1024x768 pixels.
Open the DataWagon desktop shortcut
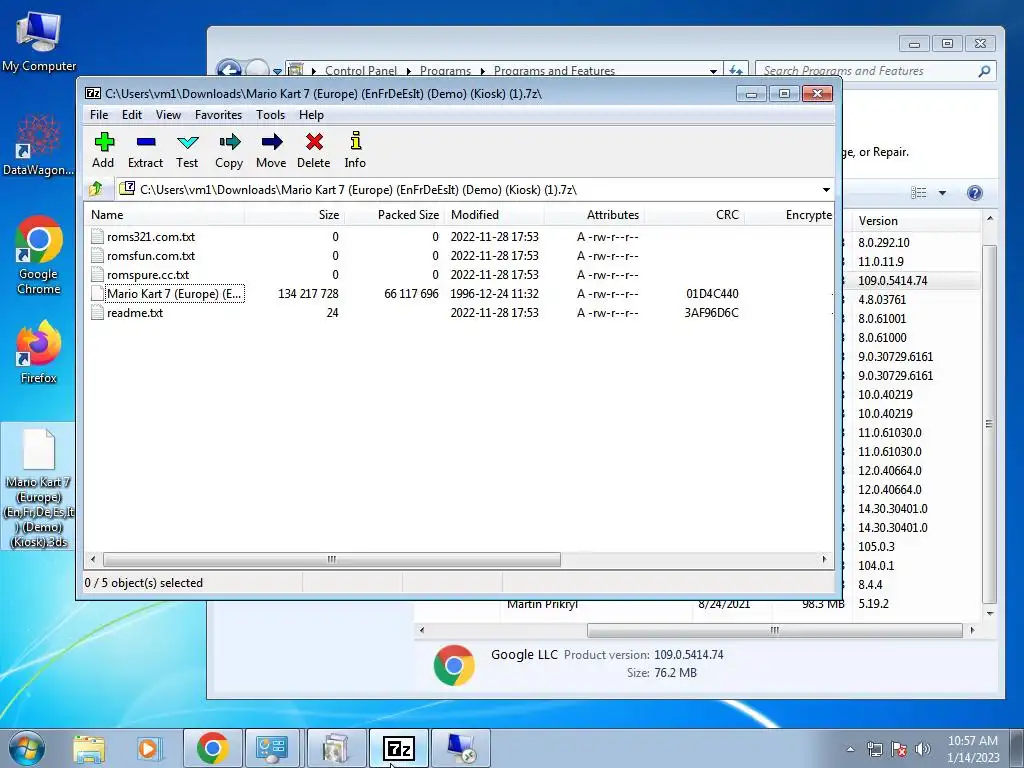coord(39,145)
